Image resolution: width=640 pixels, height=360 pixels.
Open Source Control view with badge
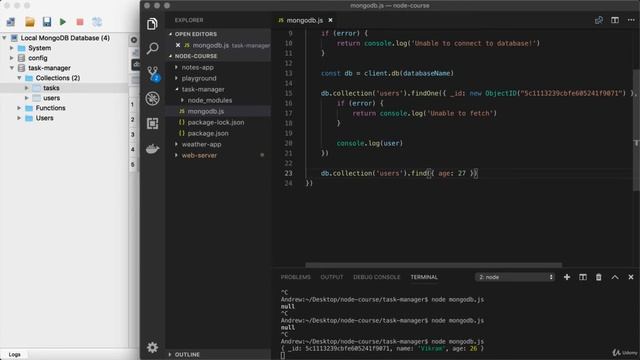[153, 74]
